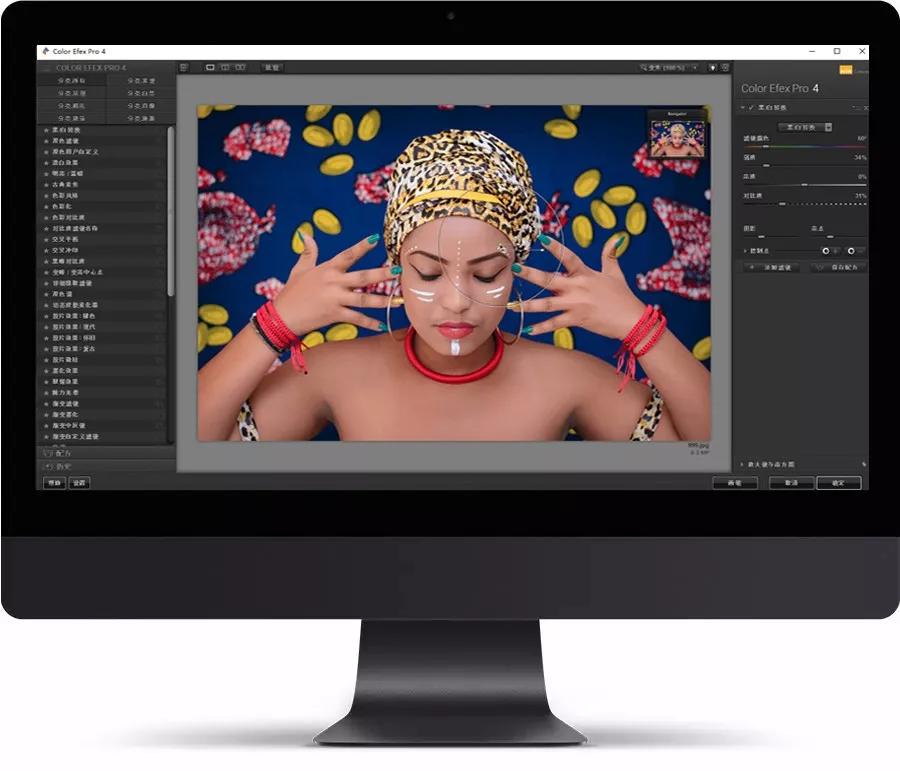Expand the control points section
Image resolution: width=900 pixels, height=771 pixels.
click(x=745, y=251)
